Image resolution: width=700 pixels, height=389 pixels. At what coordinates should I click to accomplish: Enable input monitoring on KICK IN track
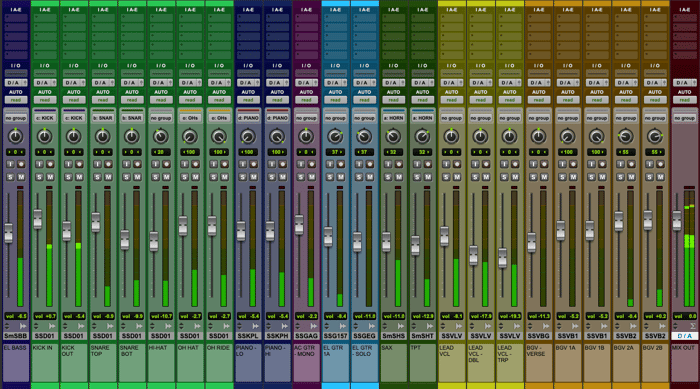click(39, 164)
